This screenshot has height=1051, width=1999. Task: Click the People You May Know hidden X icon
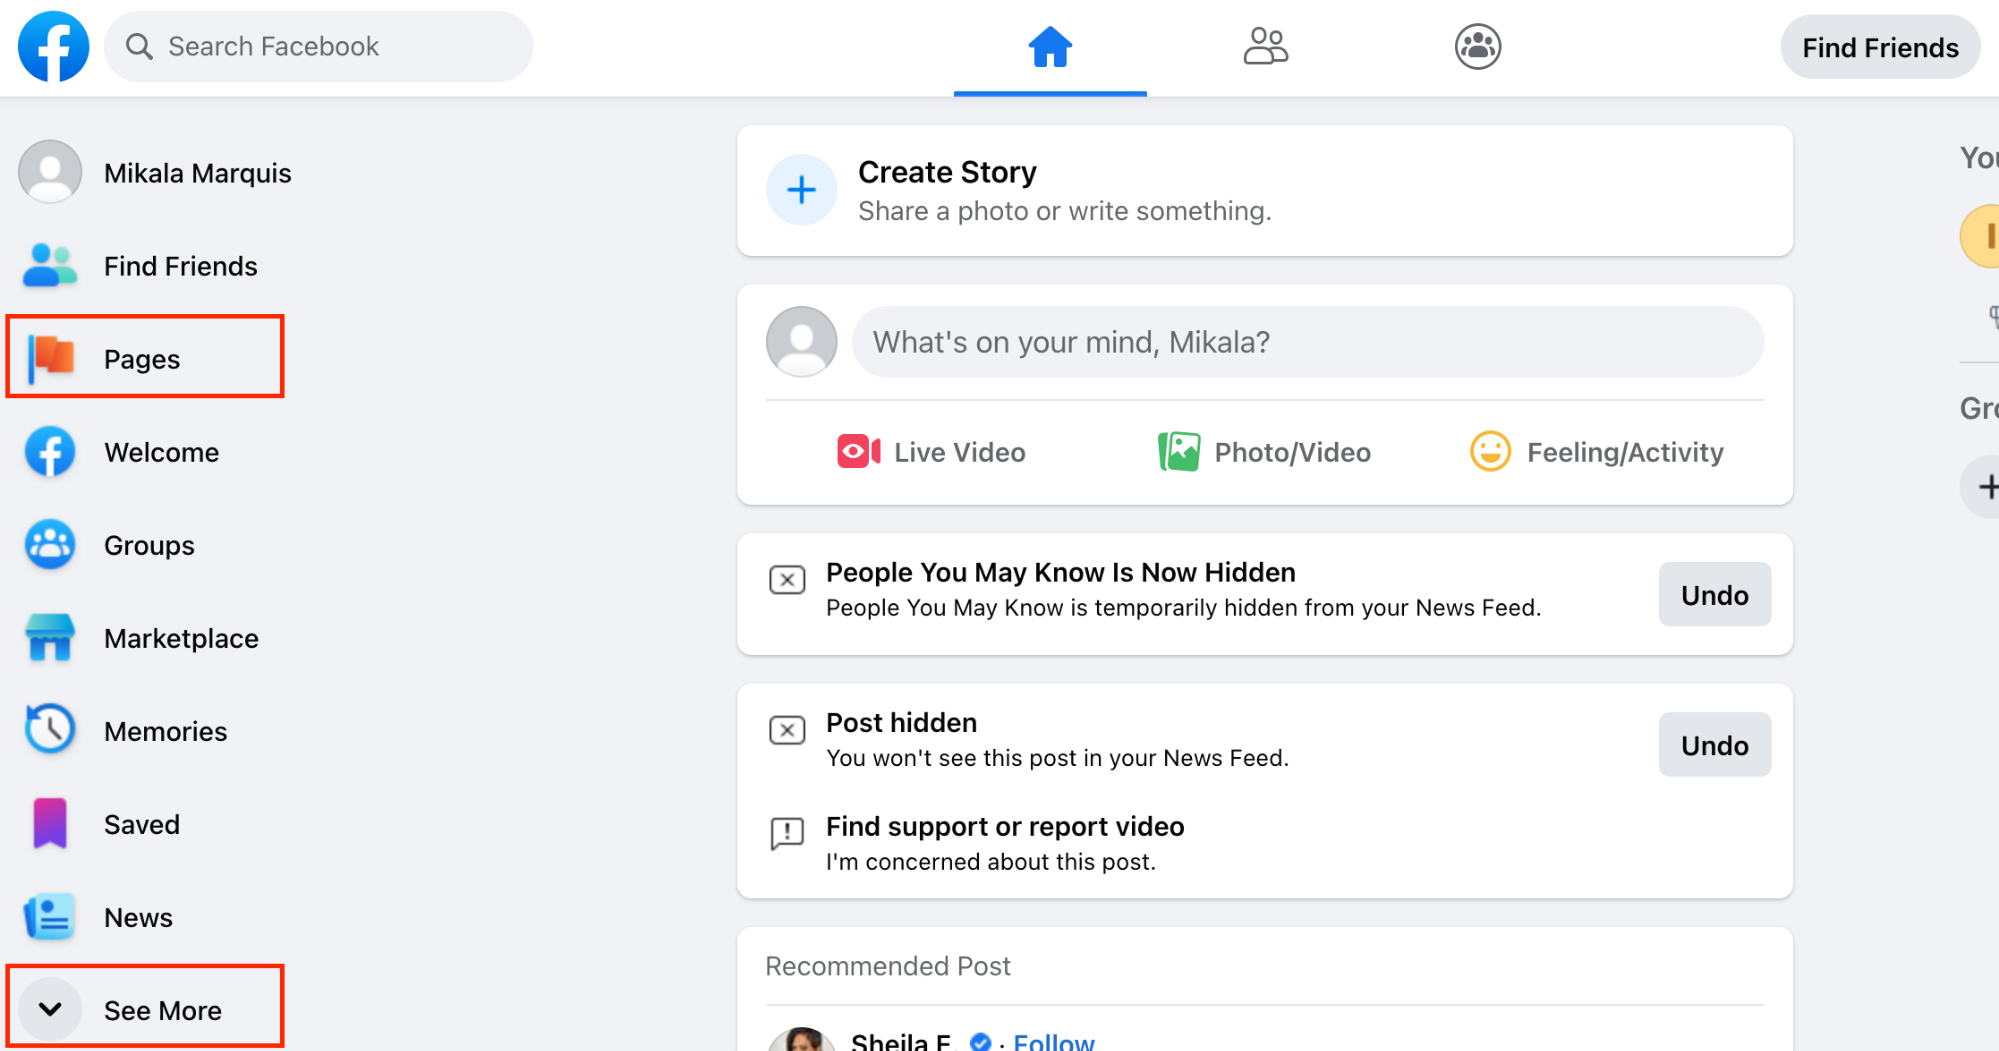click(787, 580)
